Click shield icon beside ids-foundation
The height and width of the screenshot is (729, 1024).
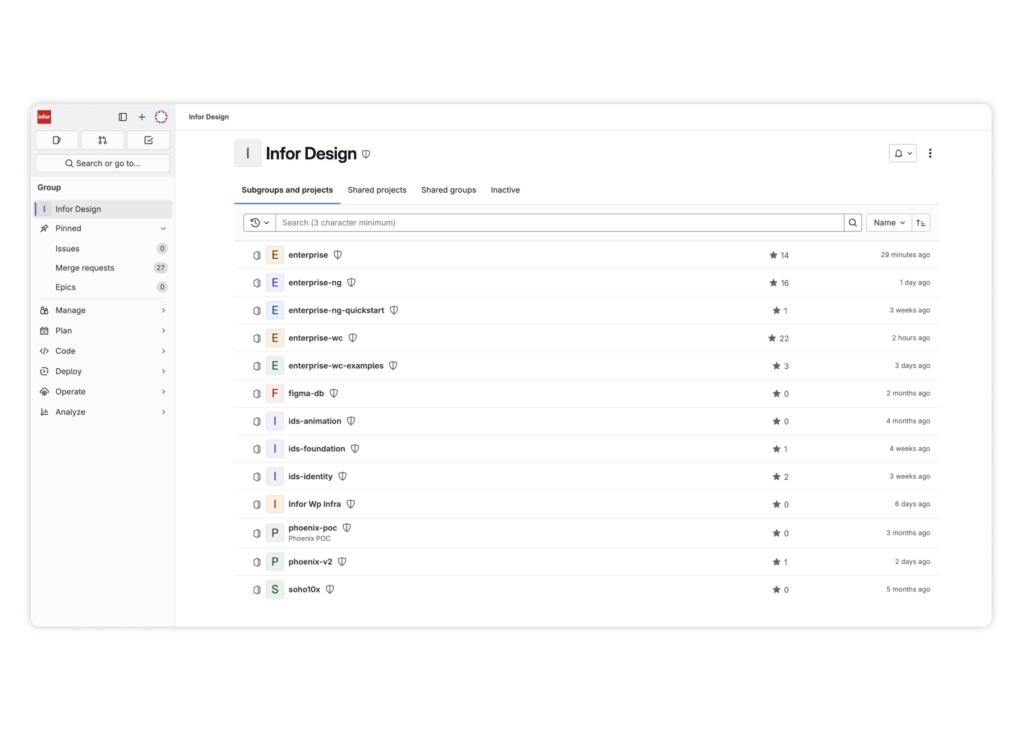[355, 449]
